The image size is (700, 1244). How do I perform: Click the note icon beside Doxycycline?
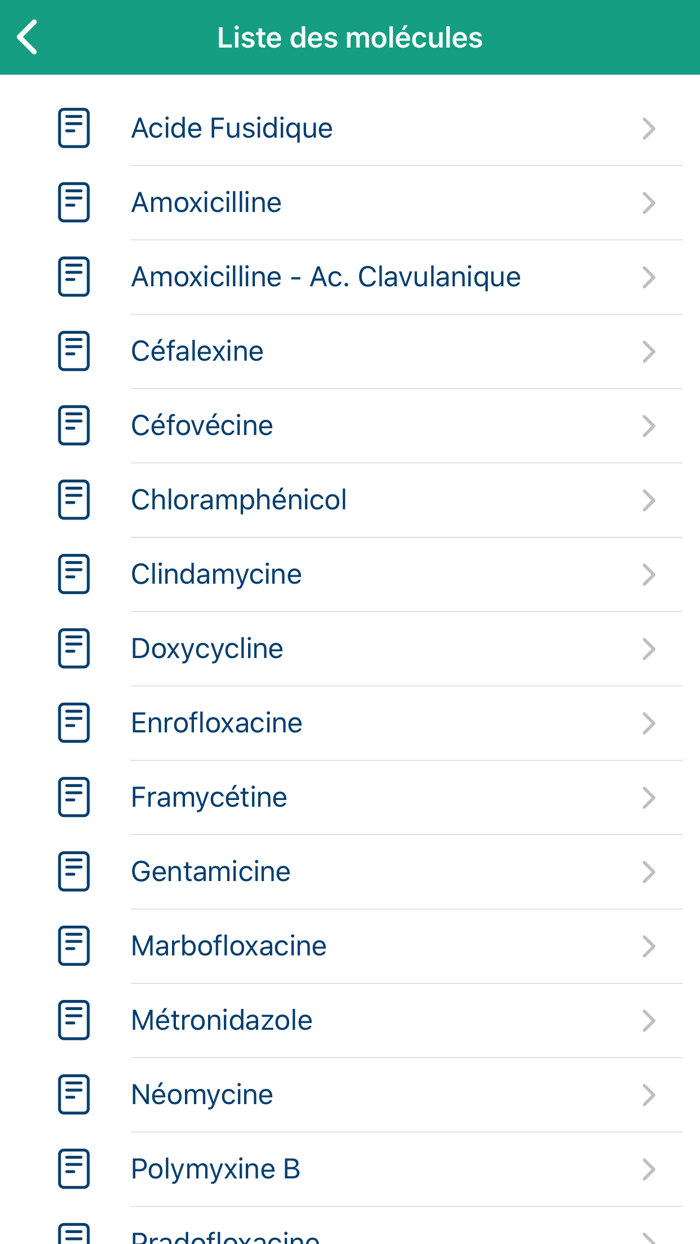pos(74,648)
